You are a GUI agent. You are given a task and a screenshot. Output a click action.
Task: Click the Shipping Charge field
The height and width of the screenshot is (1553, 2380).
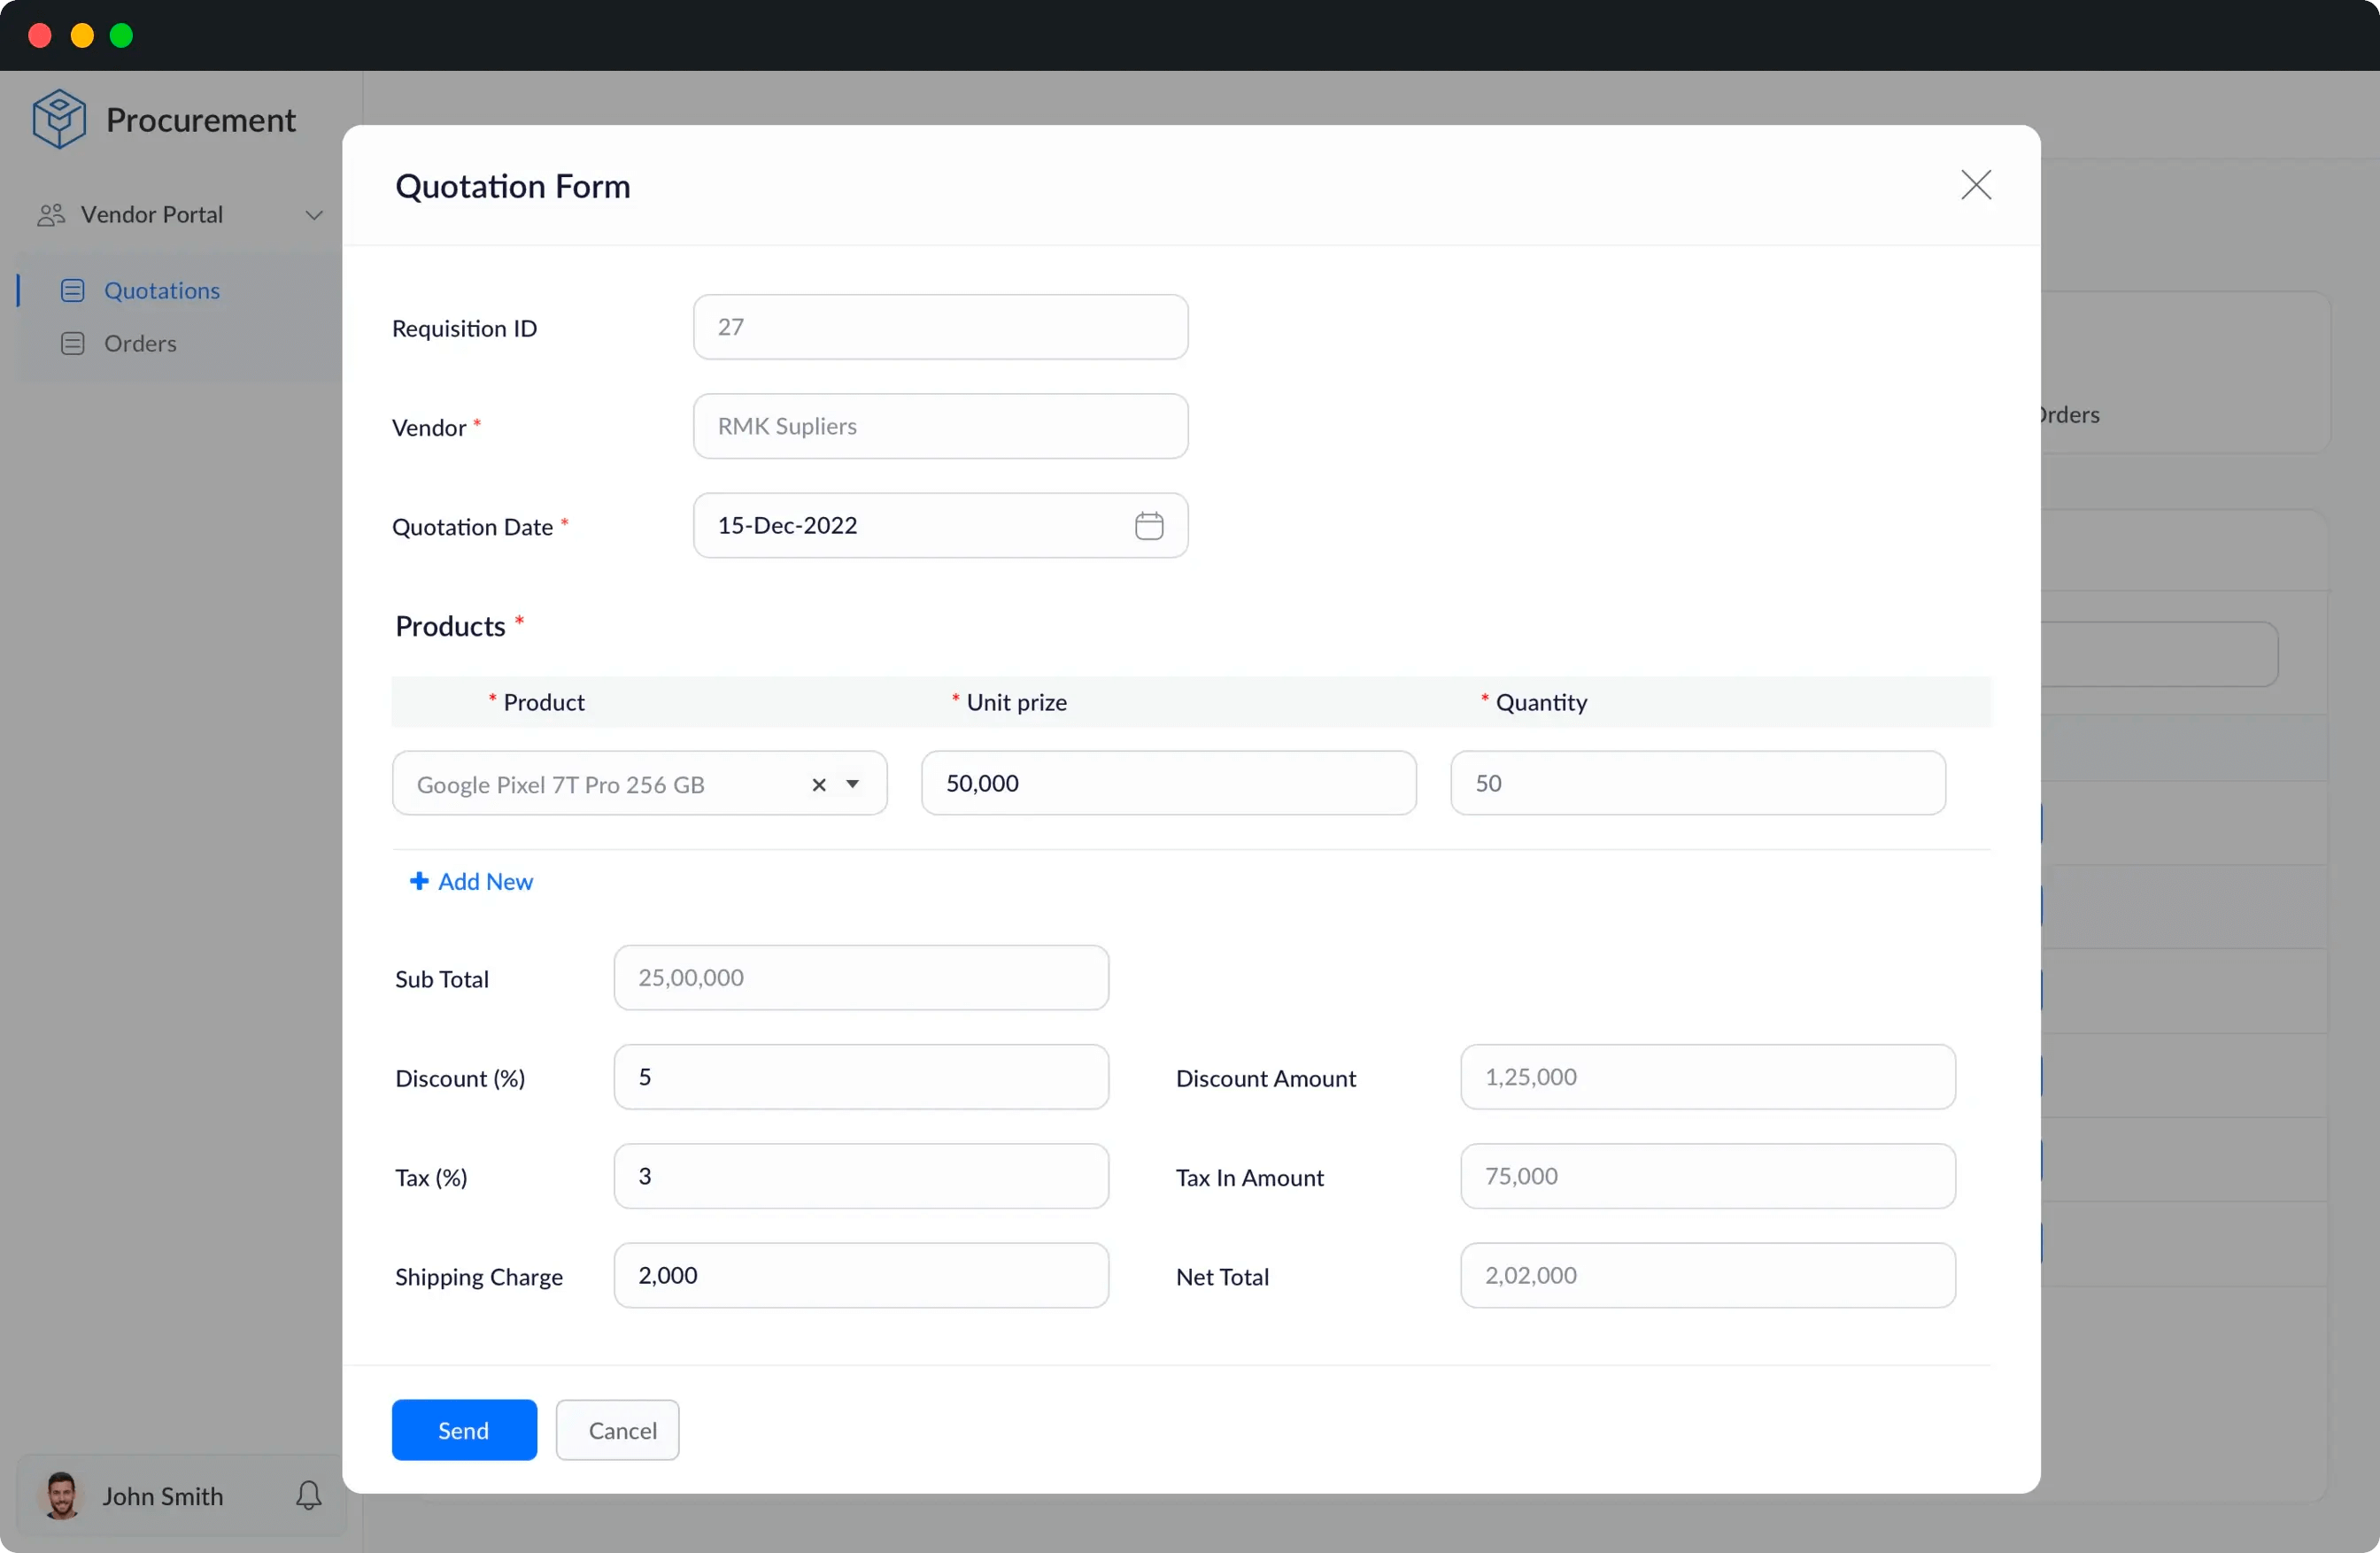(860, 1275)
